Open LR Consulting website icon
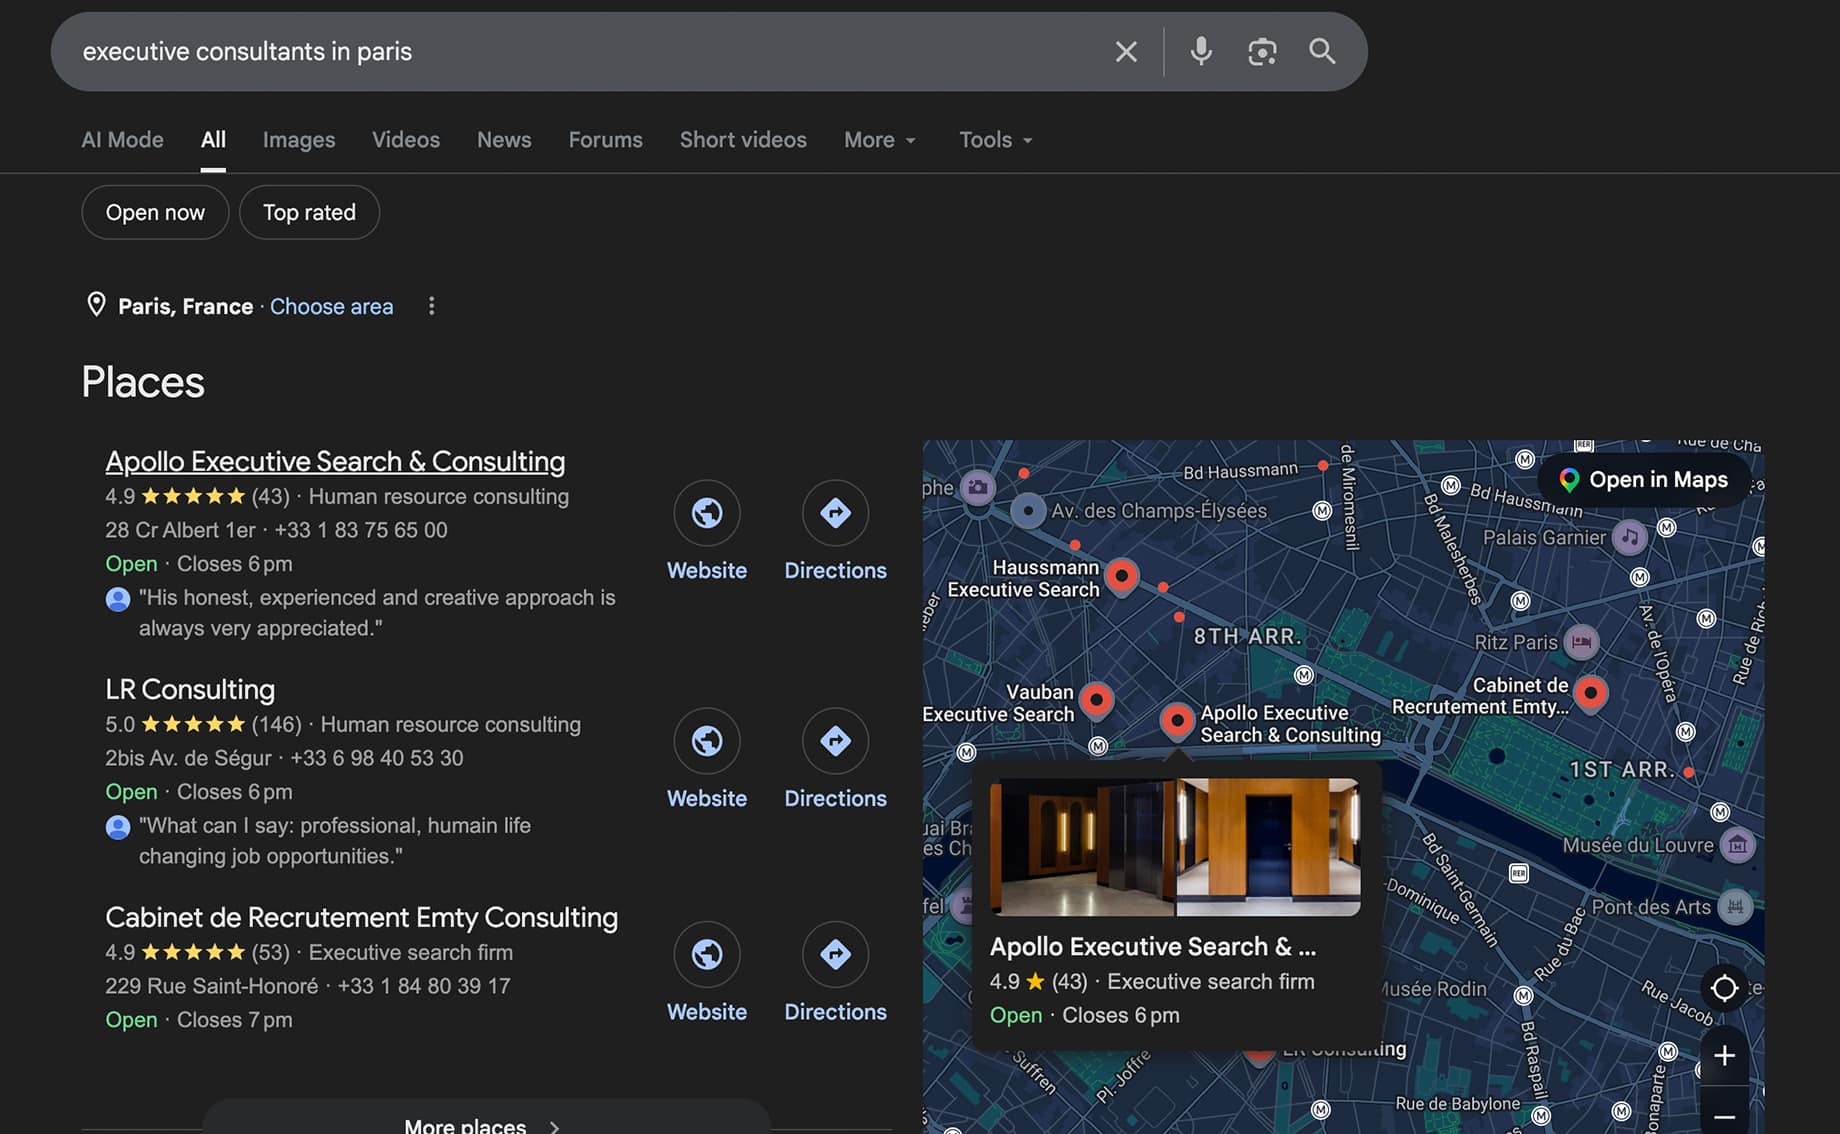1840x1134 pixels. tap(707, 741)
